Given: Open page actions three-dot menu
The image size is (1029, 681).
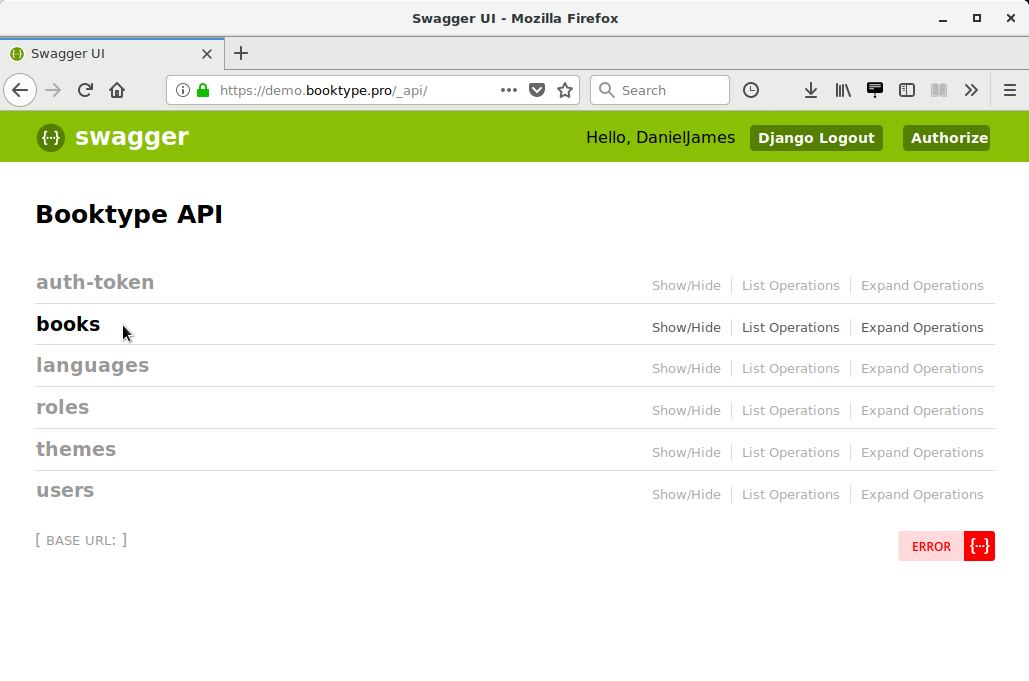Looking at the screenshot, I should coord(509,90).
